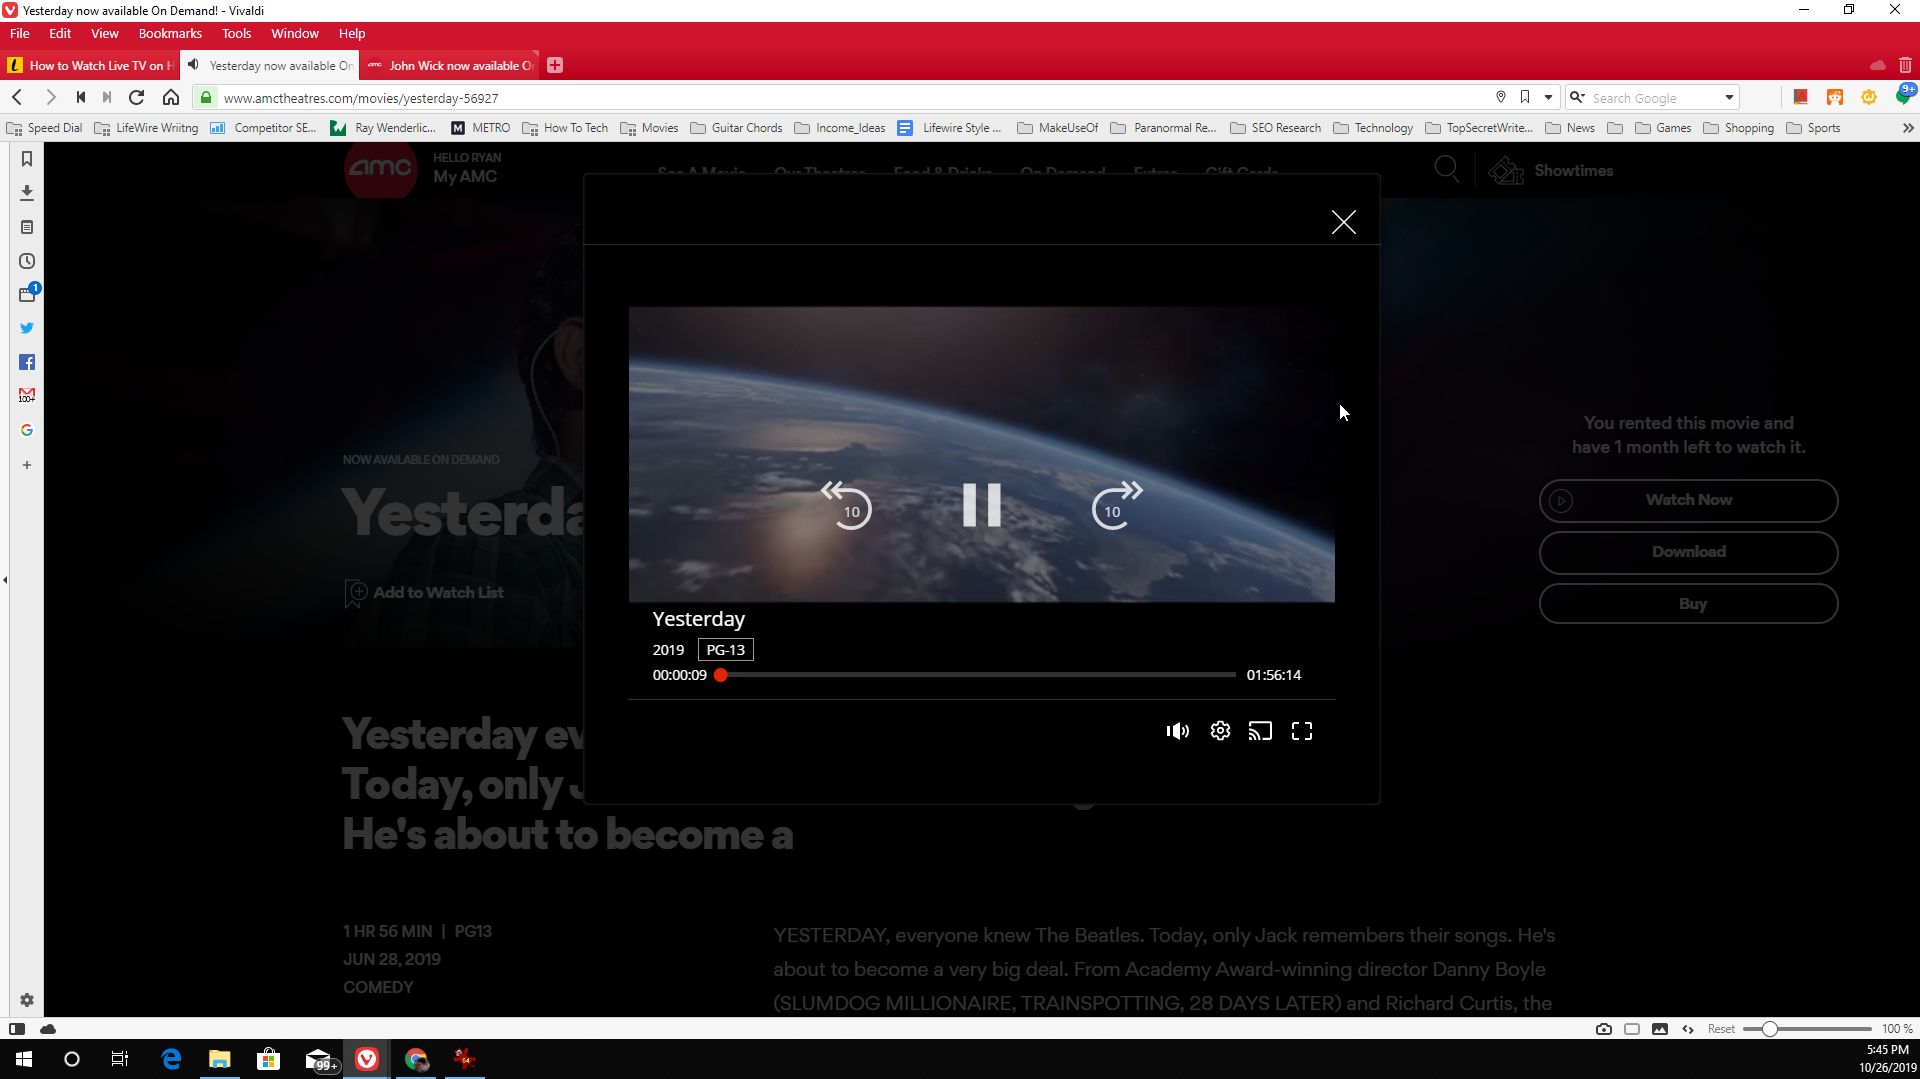Open the Help menu
The width and height of the screenshot is (1920, 1079).
(352, 33)
